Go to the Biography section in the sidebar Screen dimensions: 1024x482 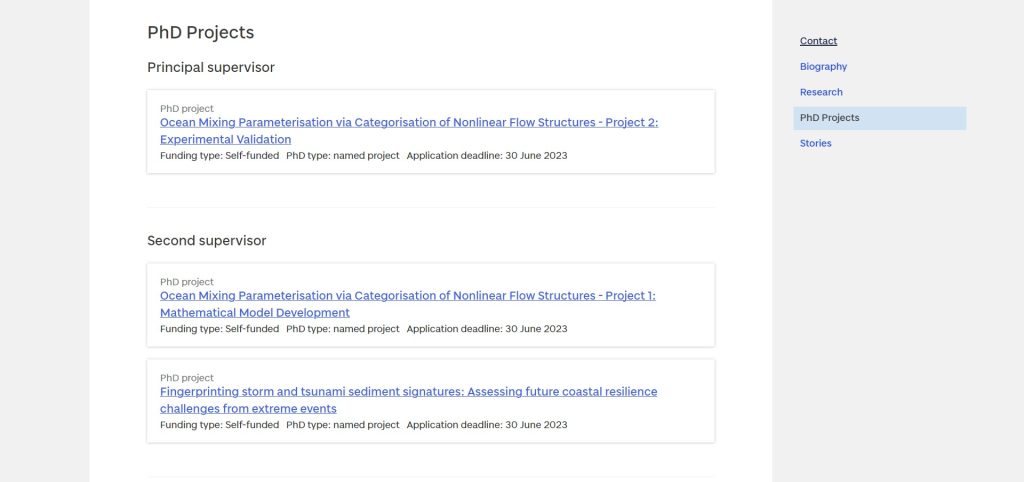pyautogui.click(x=823, y=67)
